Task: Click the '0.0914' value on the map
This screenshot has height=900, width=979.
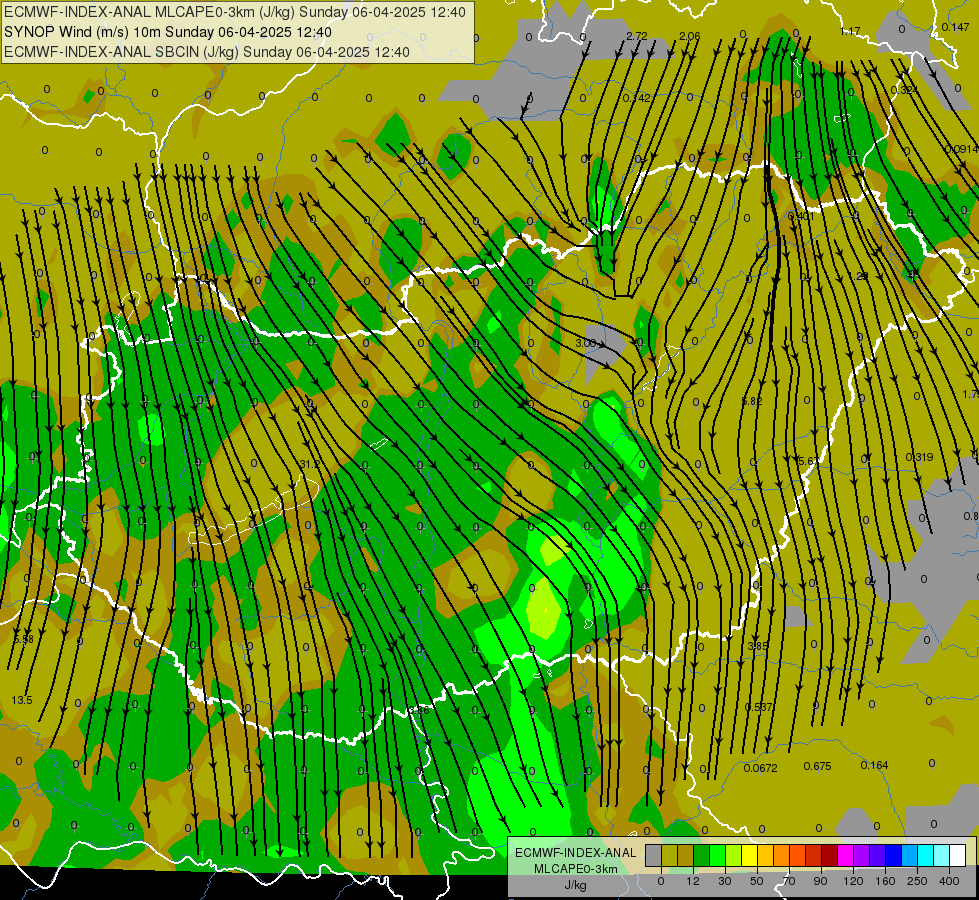Action: [962, 149]
